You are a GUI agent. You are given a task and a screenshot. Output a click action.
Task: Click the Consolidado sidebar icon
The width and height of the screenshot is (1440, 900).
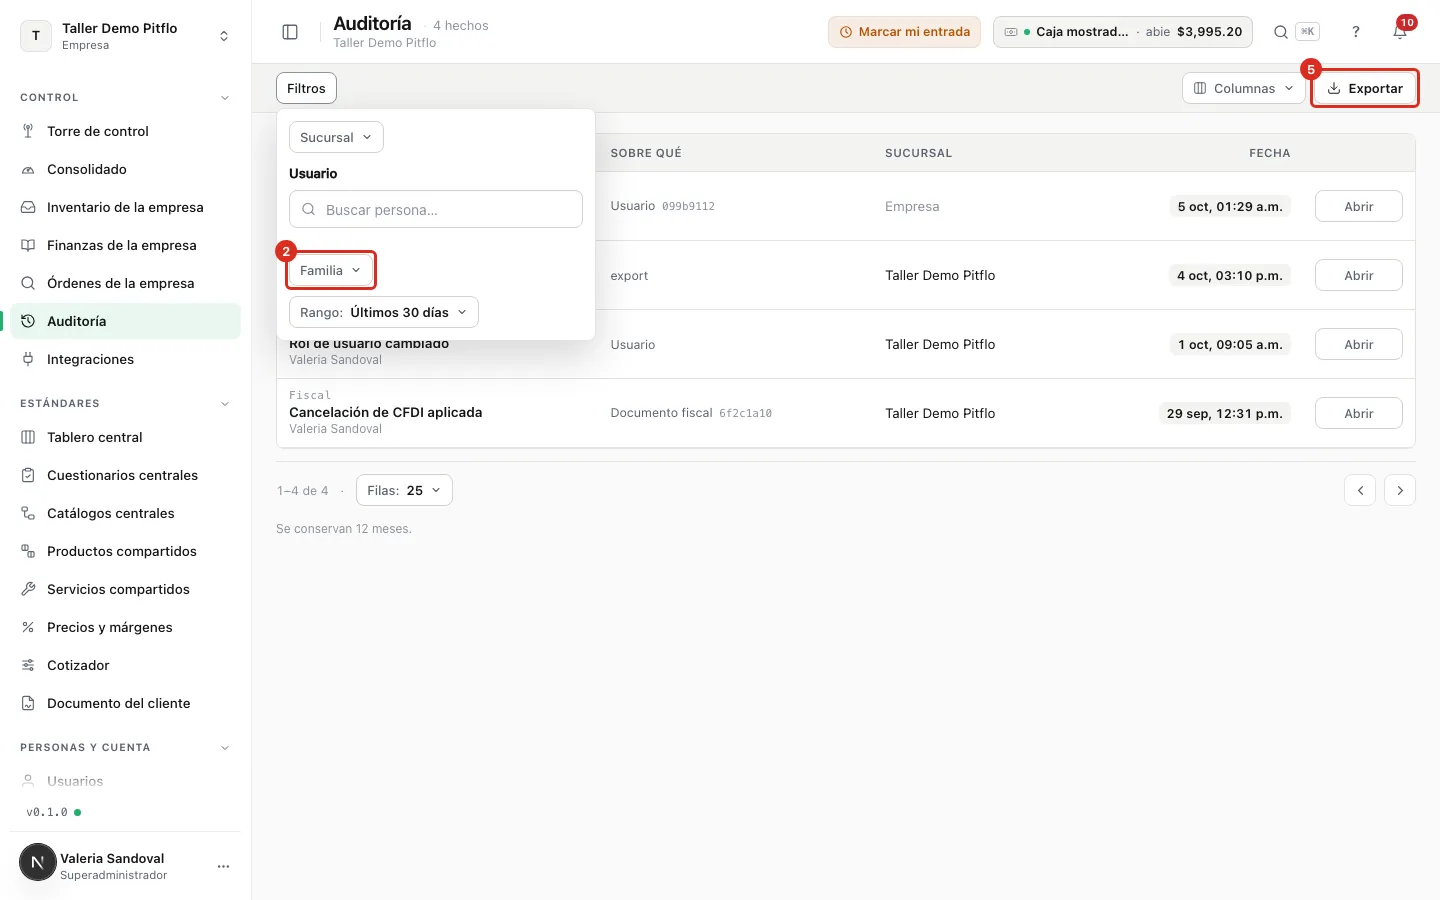[28, 169]
